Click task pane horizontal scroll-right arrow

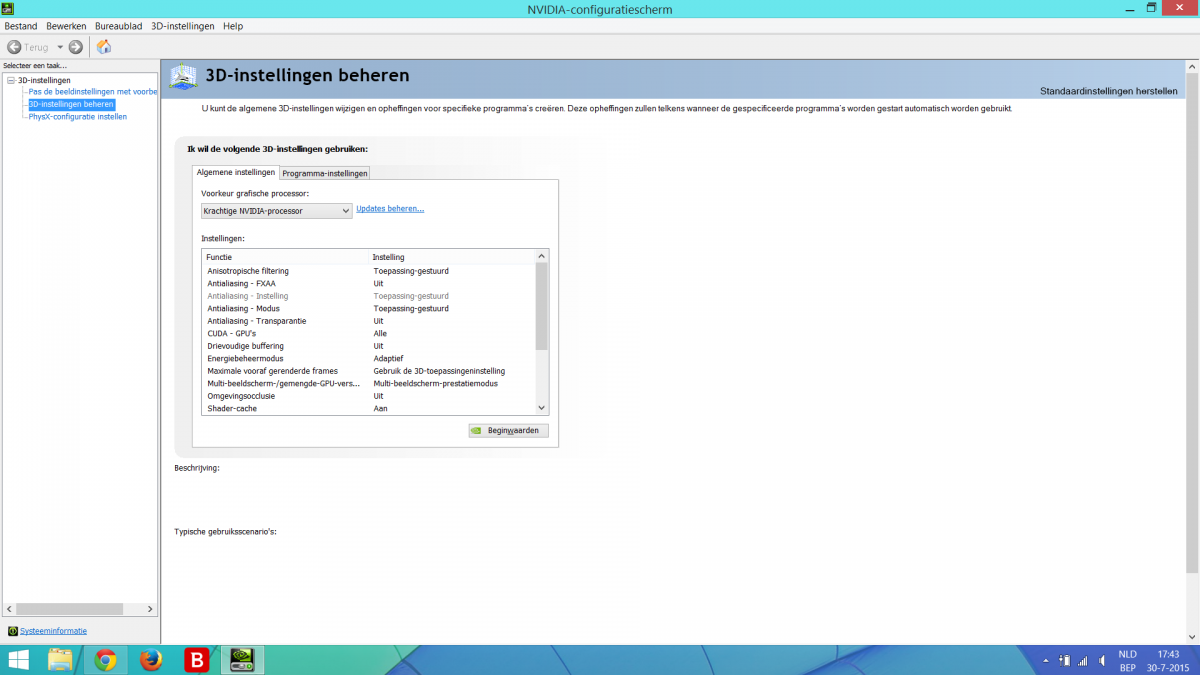click(151, 609)
